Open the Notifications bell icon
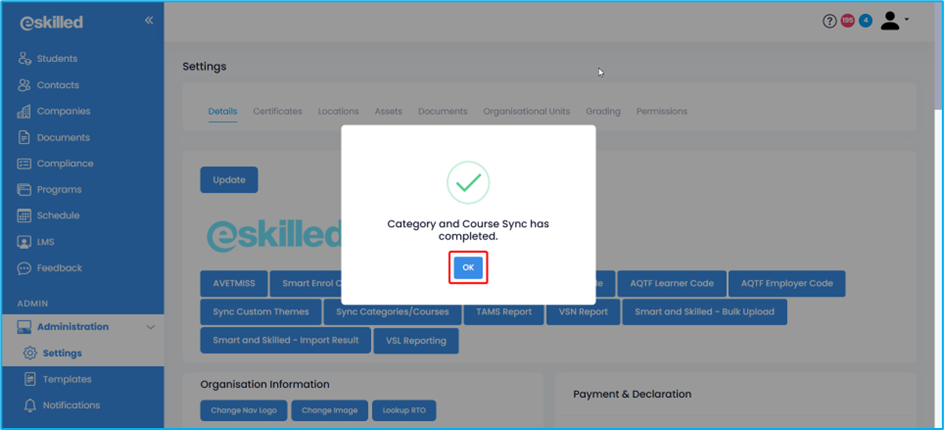Viewport: 944px width, 430px height. [30, 405]
